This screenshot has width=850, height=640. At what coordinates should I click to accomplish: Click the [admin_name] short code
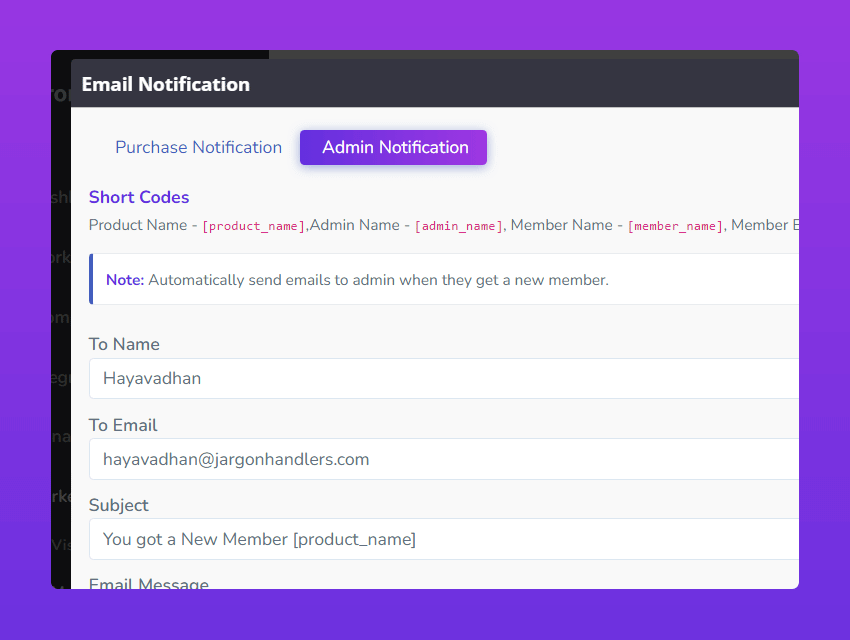click(459, 226)
